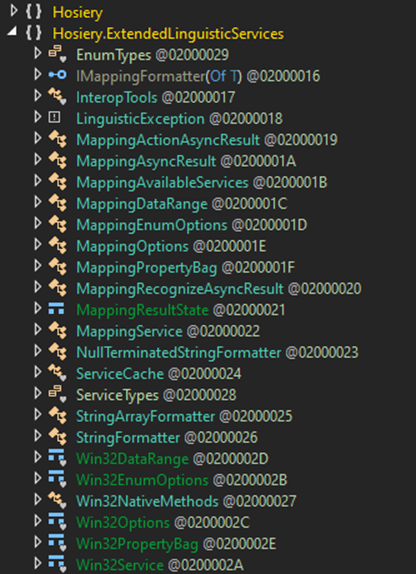Click the Win32DataRange struct icon

57,458
